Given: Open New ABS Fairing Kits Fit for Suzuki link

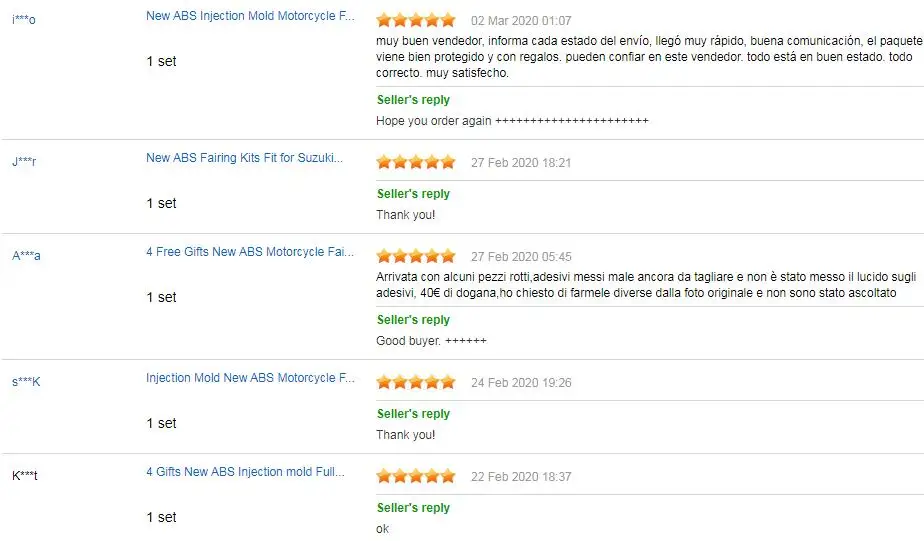Looking at the screenshot, I should 244,158.
